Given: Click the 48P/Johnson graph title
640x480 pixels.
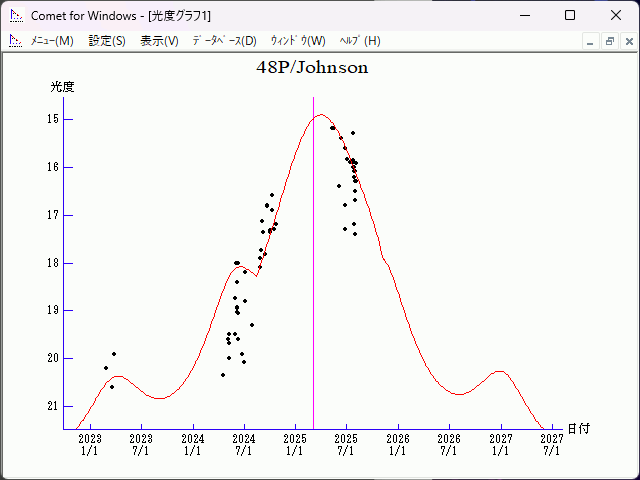Looking at the screenshot, I should tap(312, 68).
